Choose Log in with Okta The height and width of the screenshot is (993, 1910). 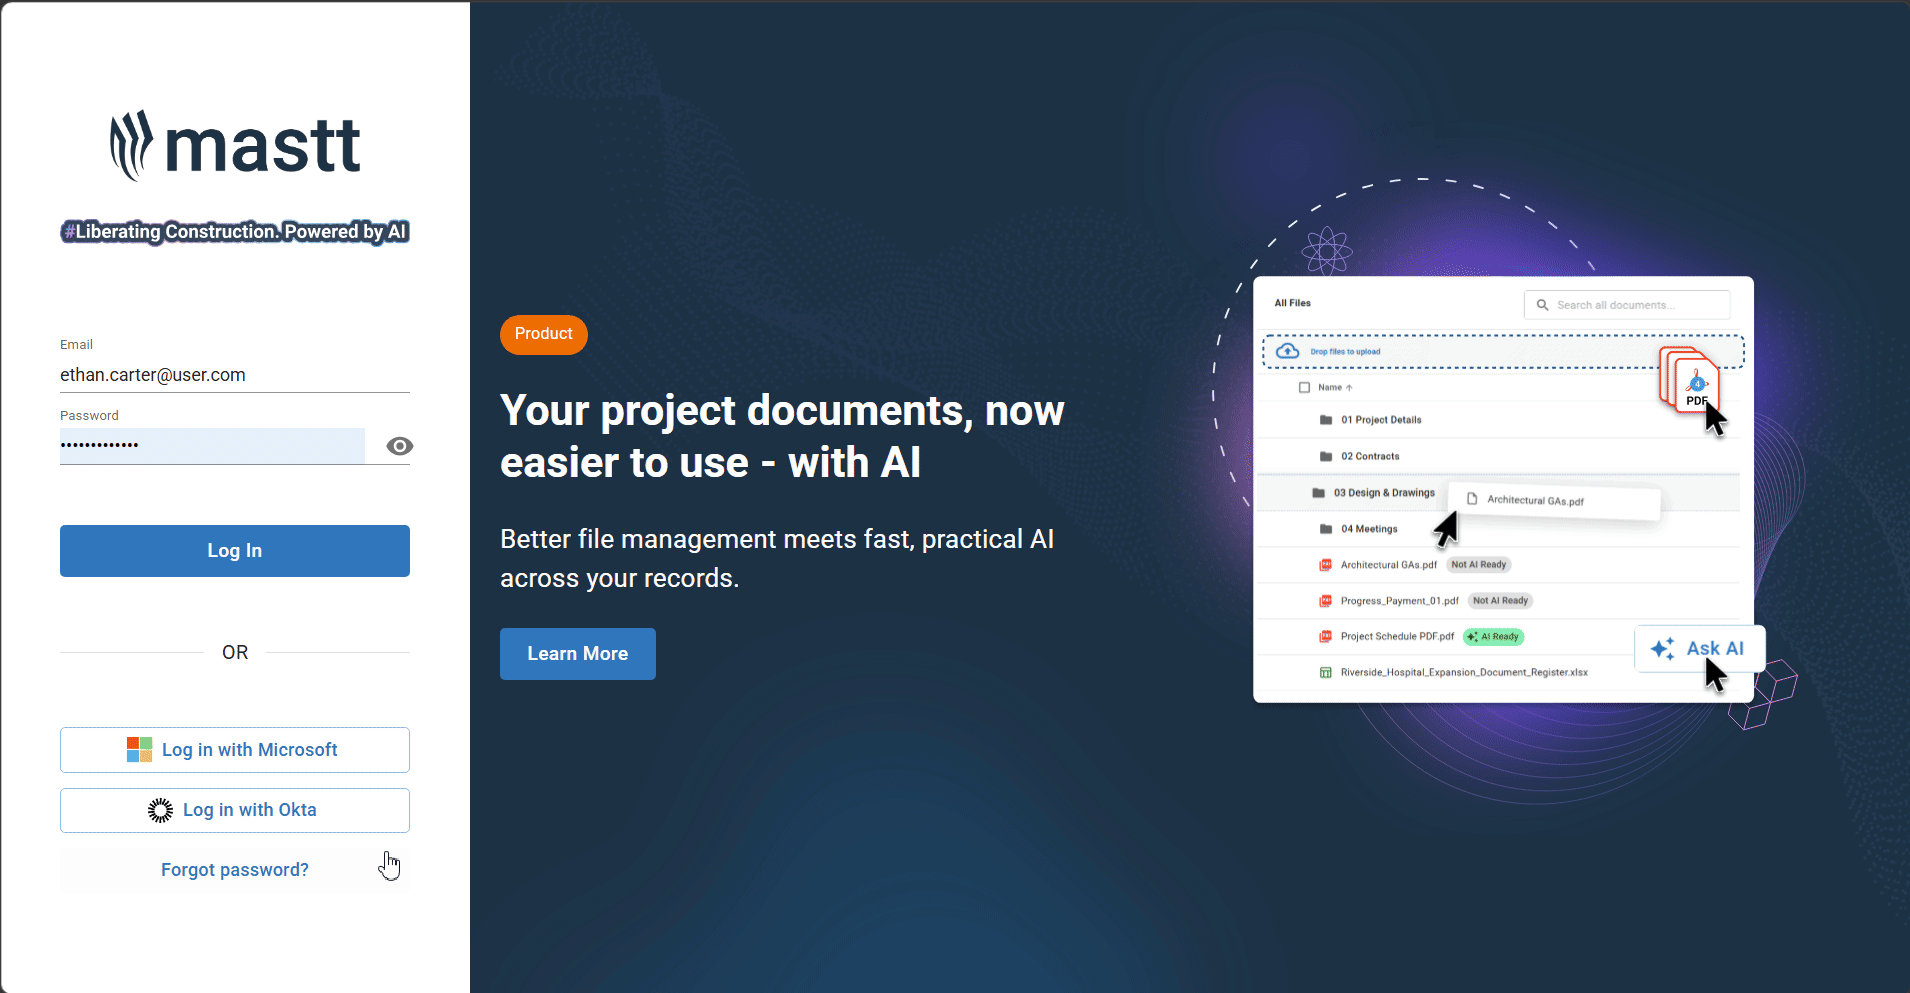[235, 810]
